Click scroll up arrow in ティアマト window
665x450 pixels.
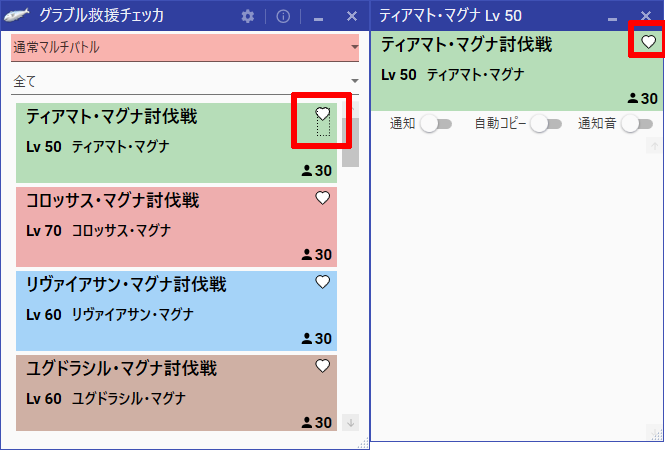click(654, 146)
